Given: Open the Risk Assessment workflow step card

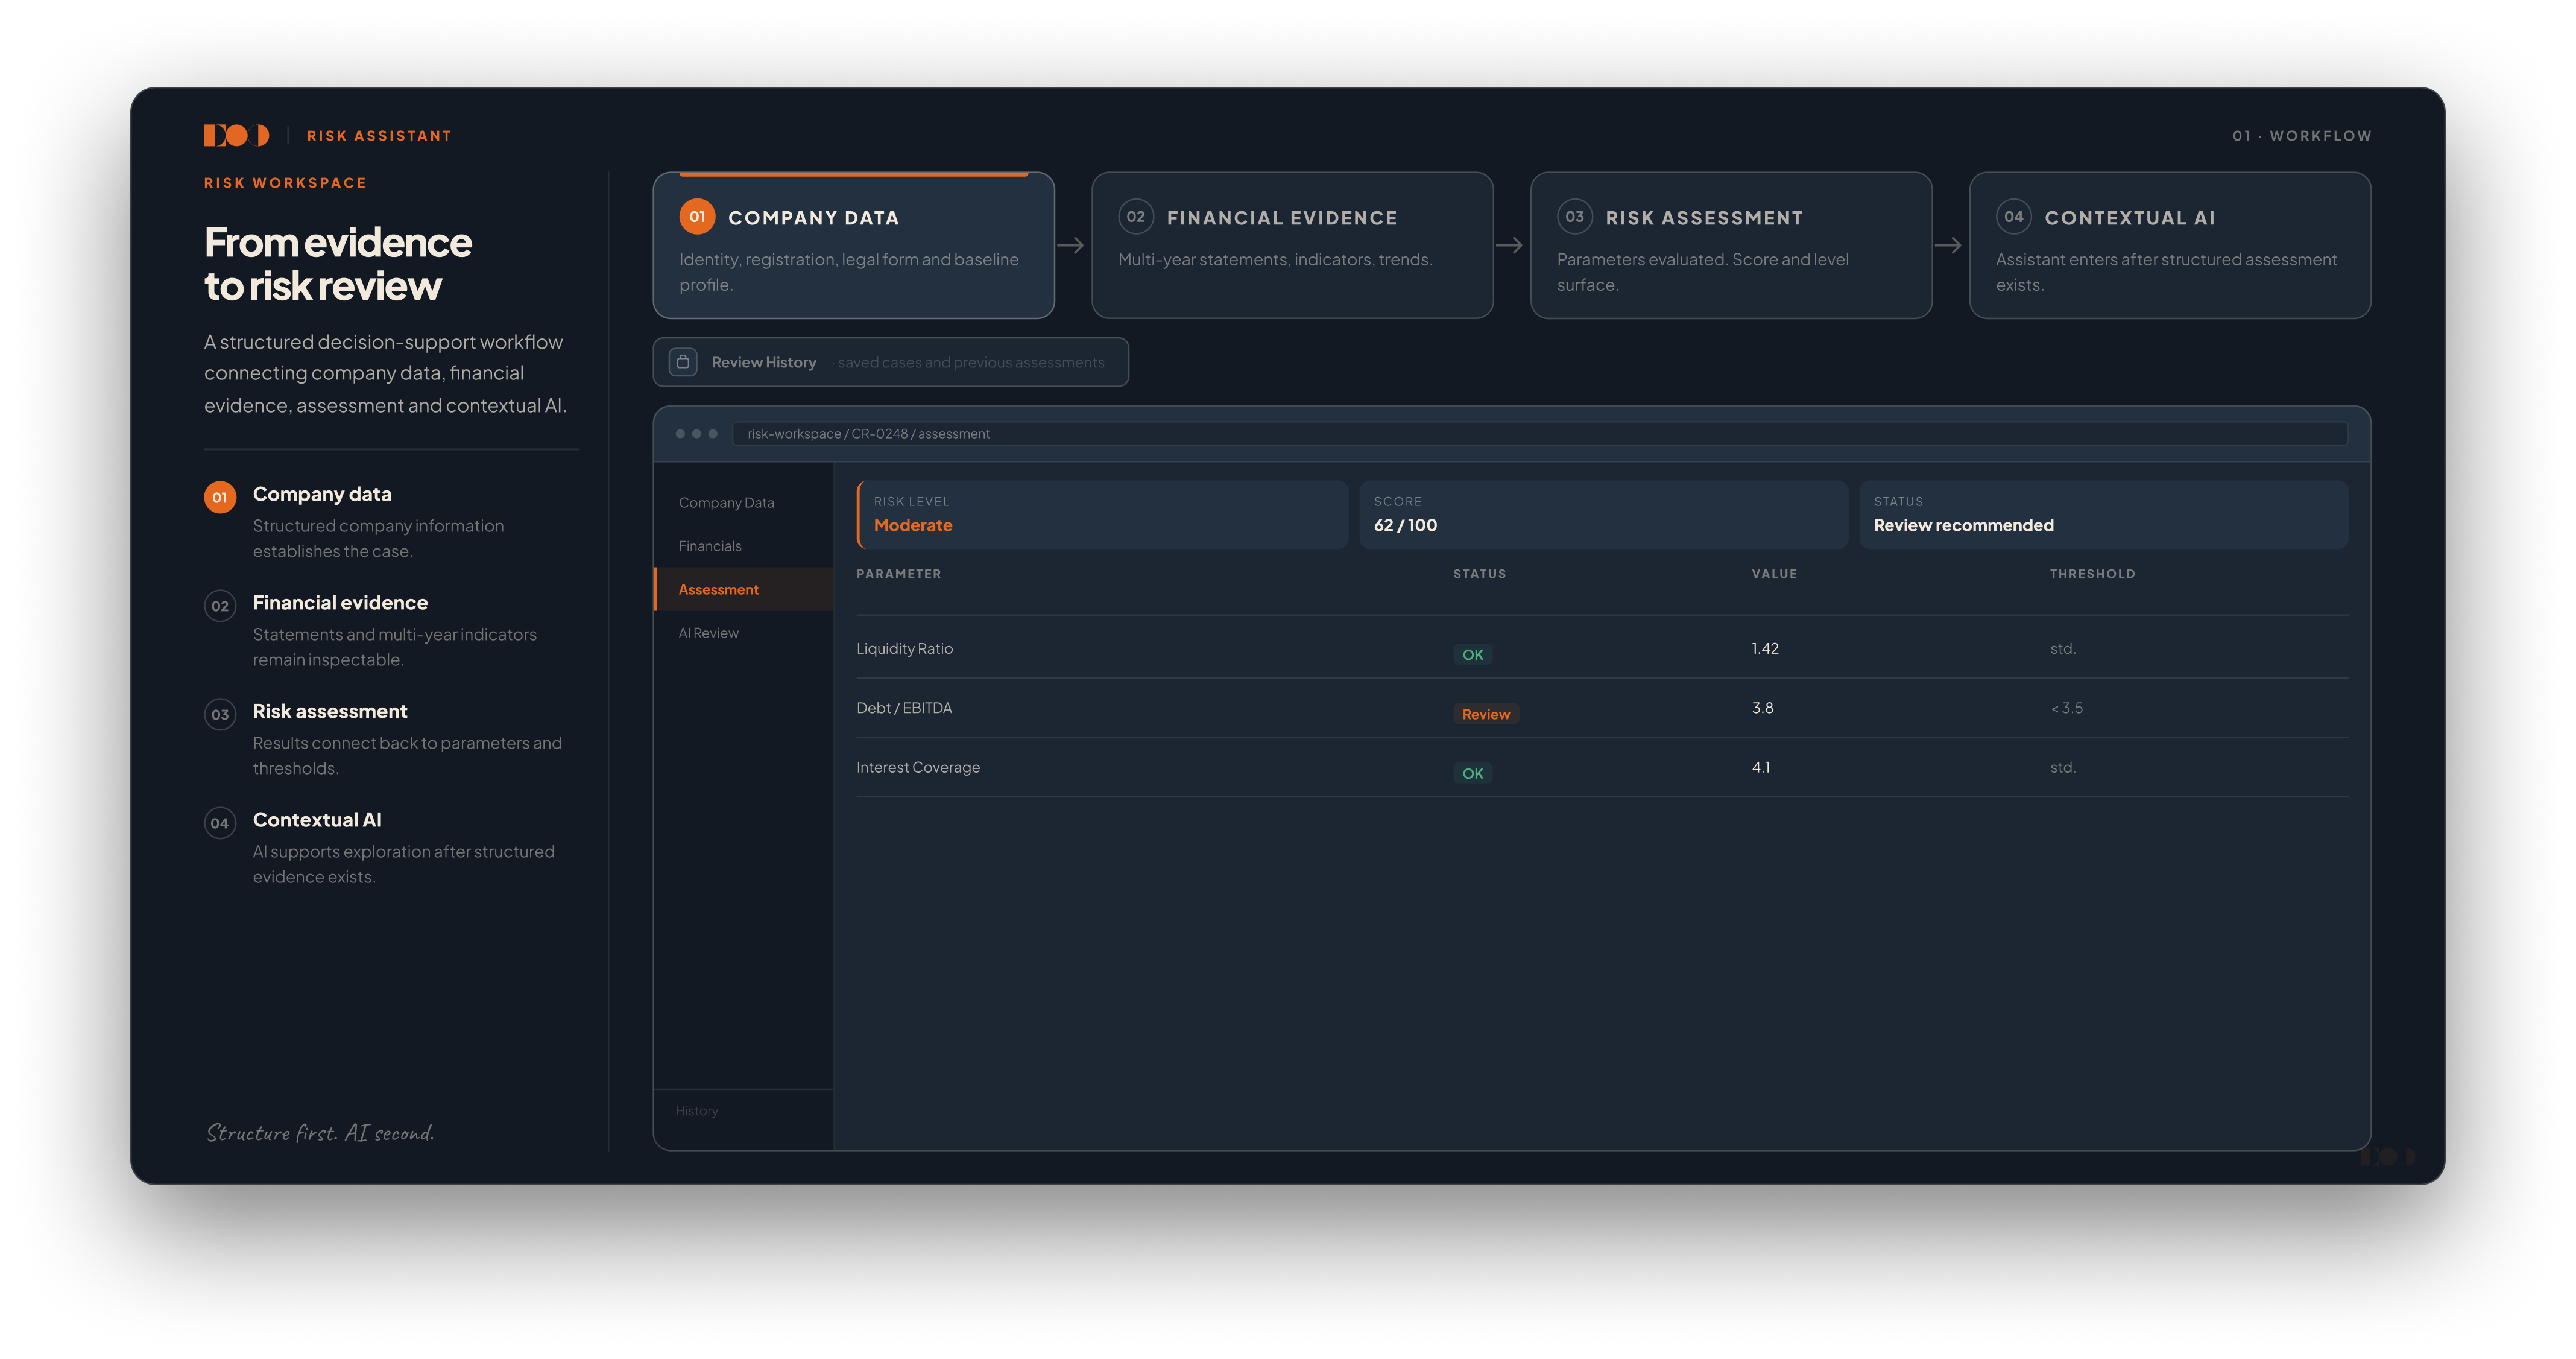Looking at the screenshot, I should tap(1732, 246).
